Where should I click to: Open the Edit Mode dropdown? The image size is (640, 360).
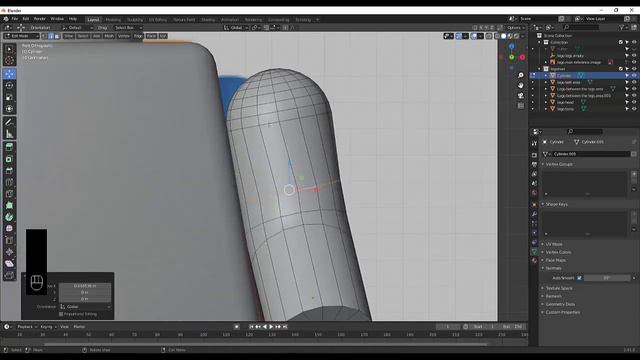(21, 36)
